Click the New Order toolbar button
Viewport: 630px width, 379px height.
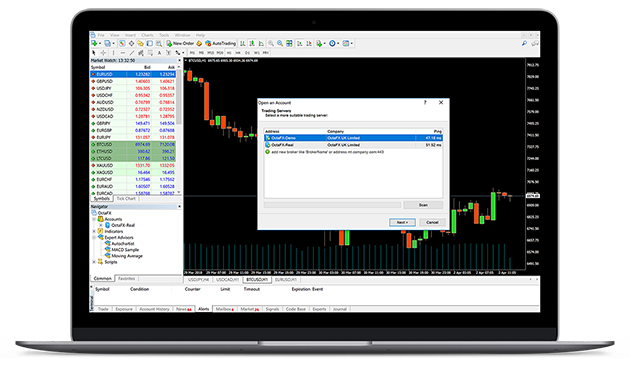(x=180, y=43)
